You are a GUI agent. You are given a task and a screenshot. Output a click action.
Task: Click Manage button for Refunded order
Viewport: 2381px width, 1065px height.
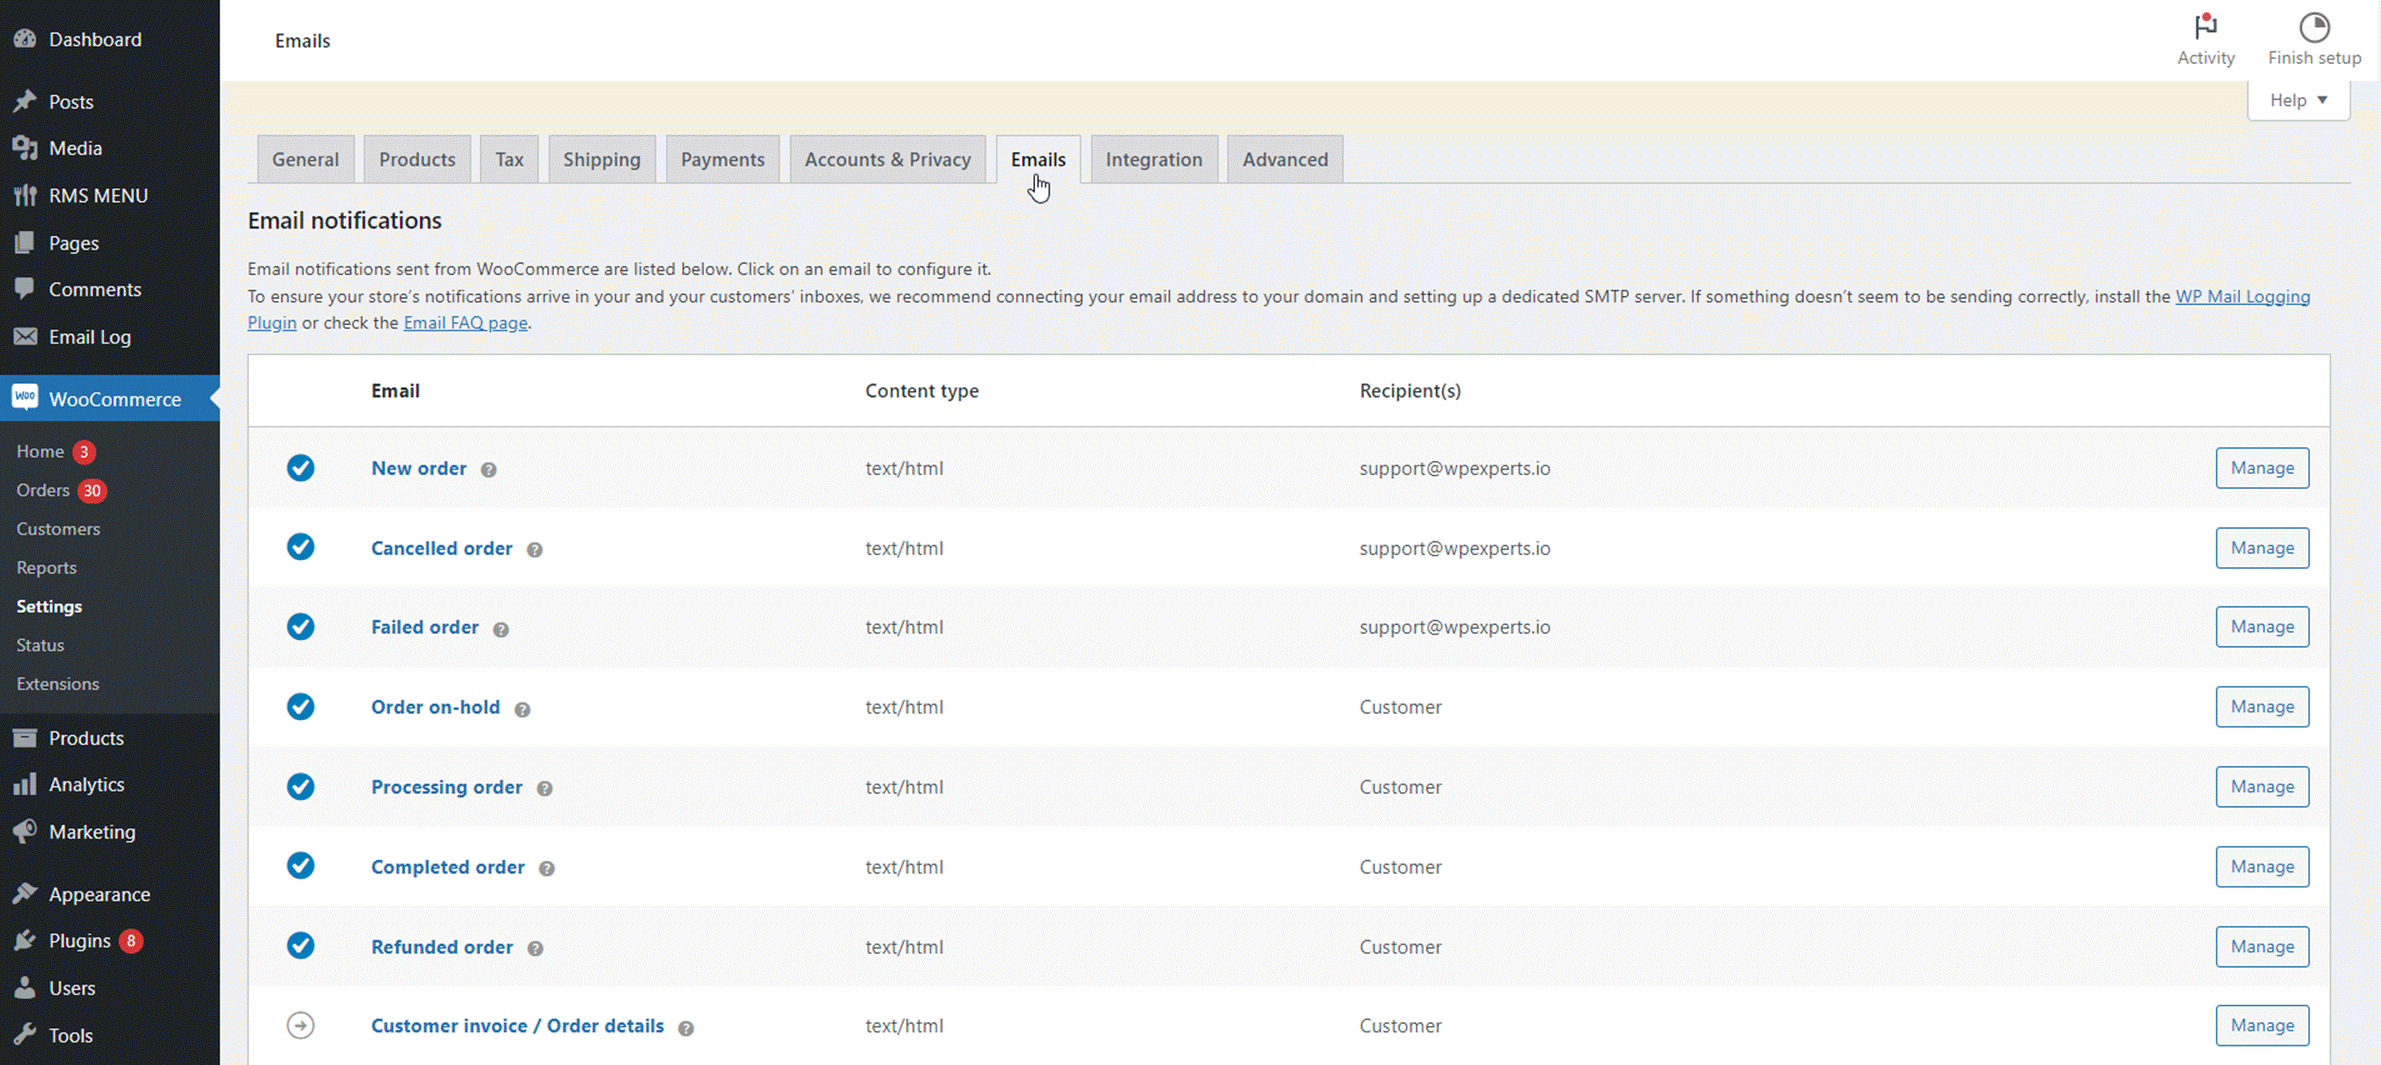coord(2262,946)
